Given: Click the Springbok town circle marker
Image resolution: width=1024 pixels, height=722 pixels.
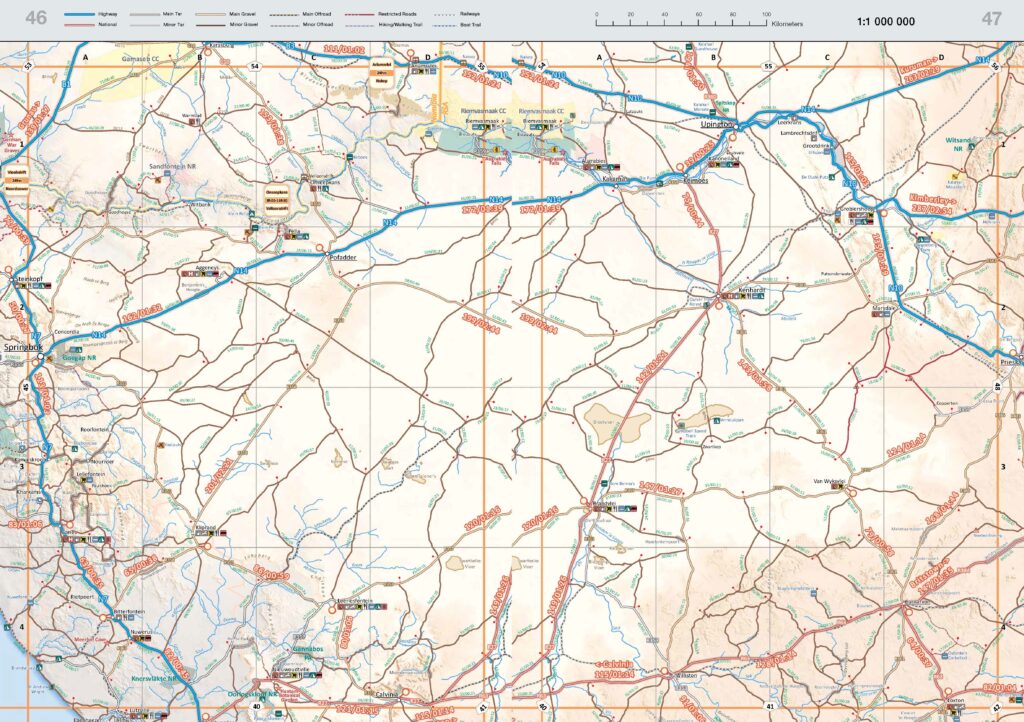Looking at the screenshot, I should coord(41,356).
